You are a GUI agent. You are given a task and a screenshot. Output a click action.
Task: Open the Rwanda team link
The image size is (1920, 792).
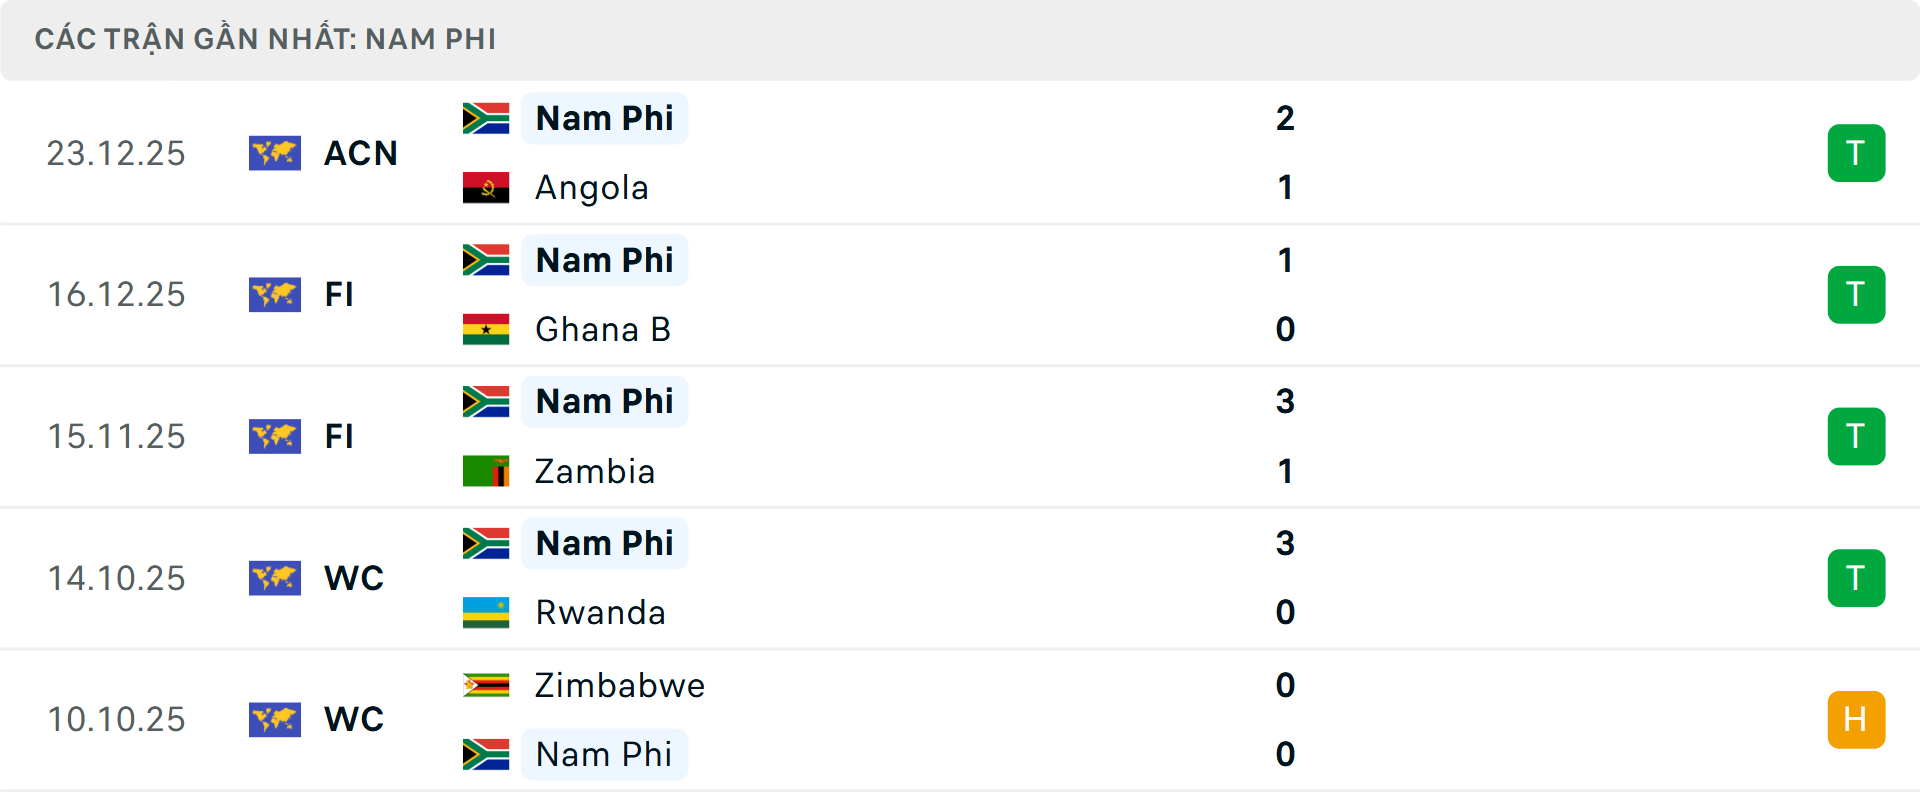pos(600,612)
